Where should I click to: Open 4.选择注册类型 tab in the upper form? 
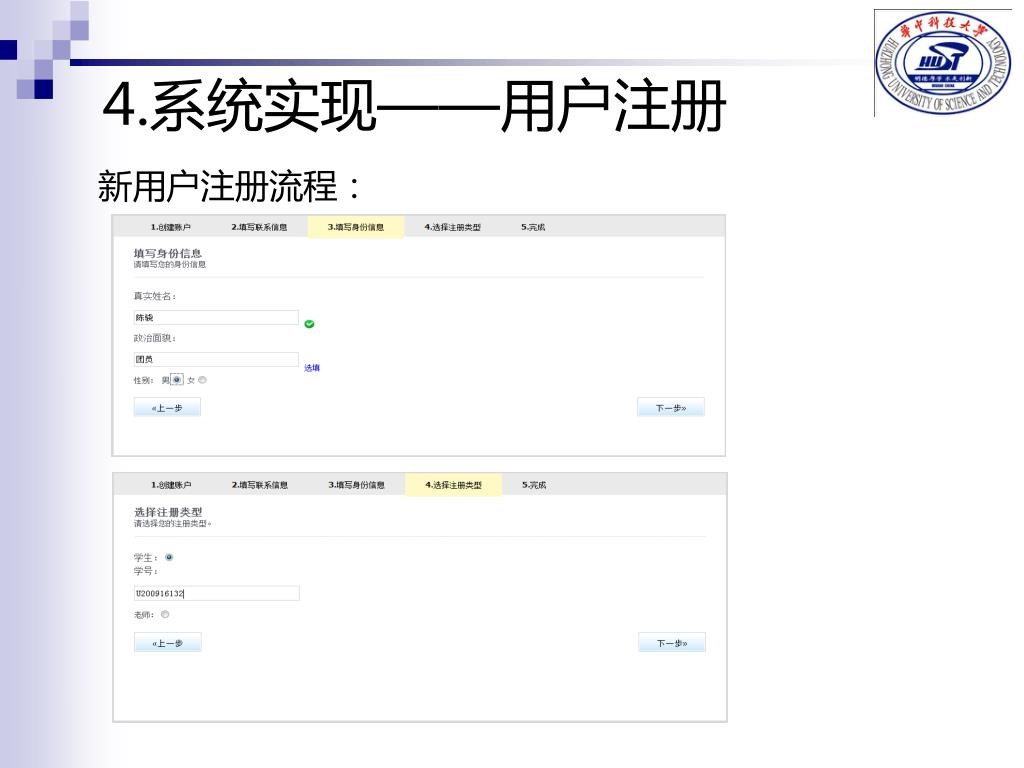tap(452, 227)
